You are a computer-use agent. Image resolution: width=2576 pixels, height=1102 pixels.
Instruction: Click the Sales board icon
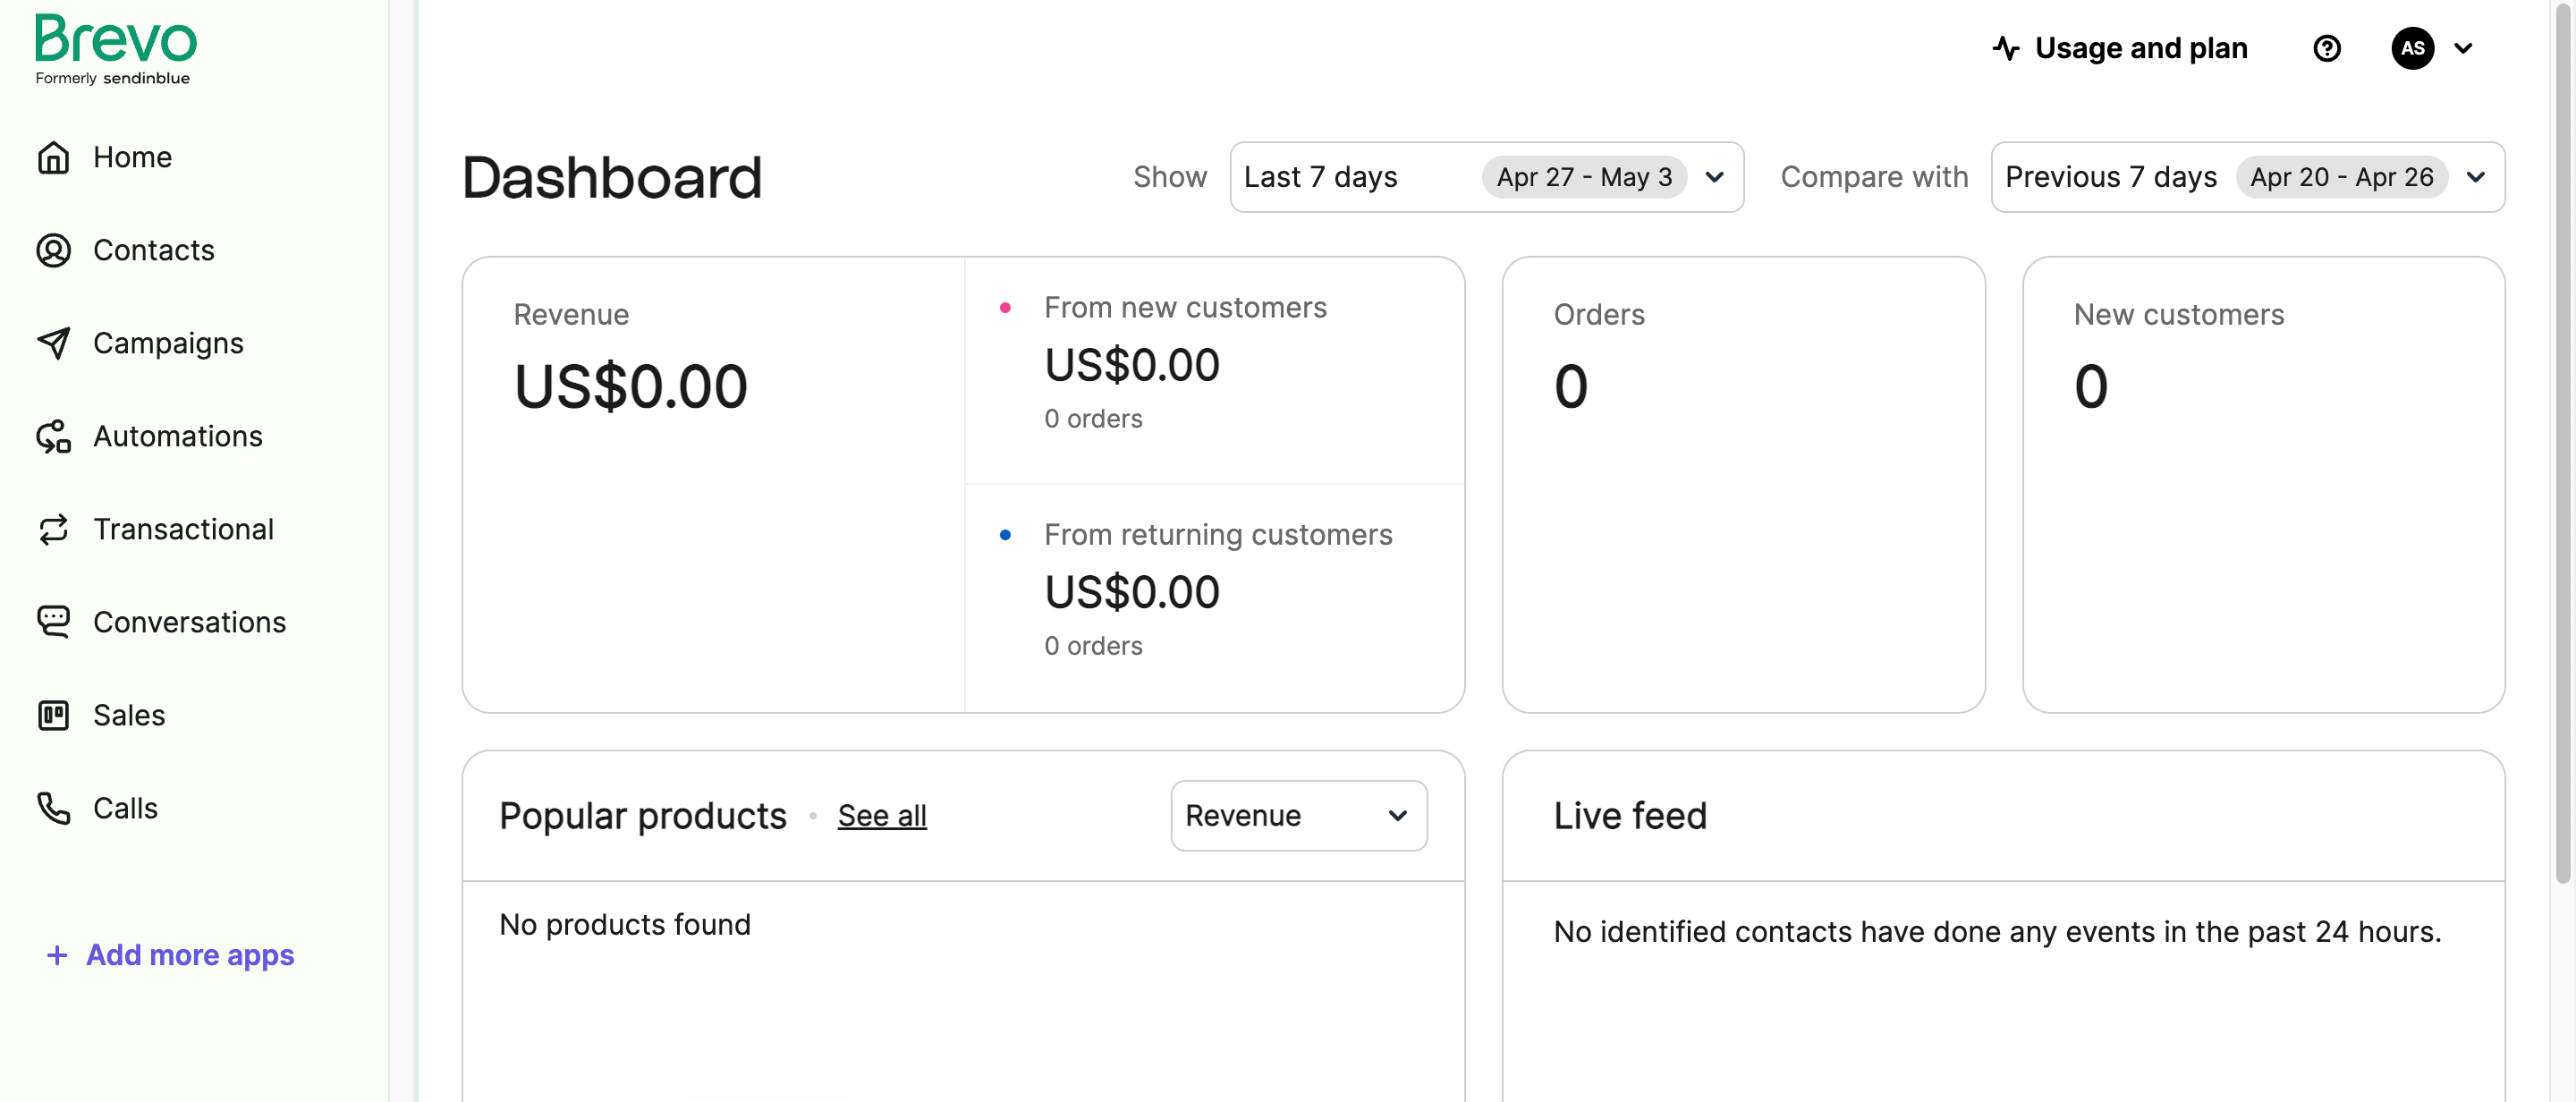[x=53, y=715]
